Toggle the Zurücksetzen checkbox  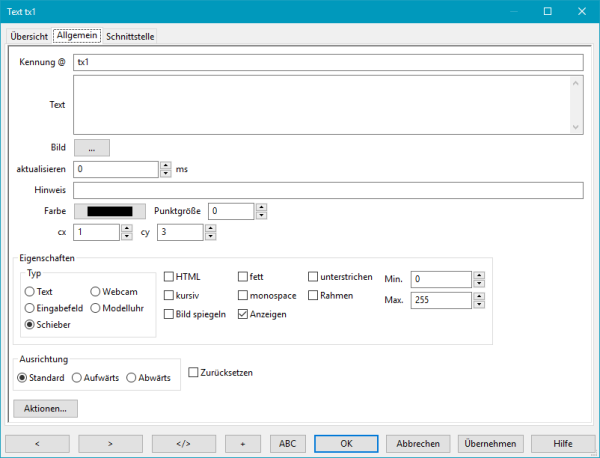click(194, 372)
